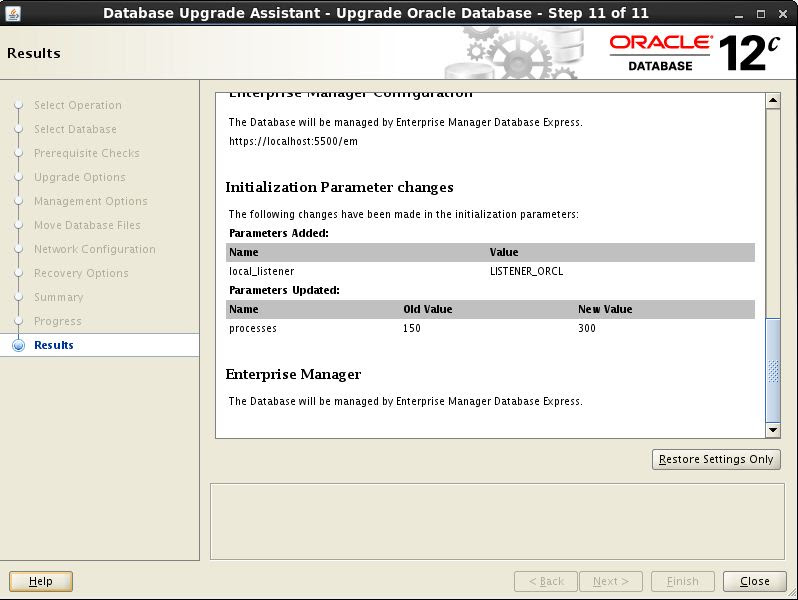Click the Java icon in the title bar

(13, 13)
